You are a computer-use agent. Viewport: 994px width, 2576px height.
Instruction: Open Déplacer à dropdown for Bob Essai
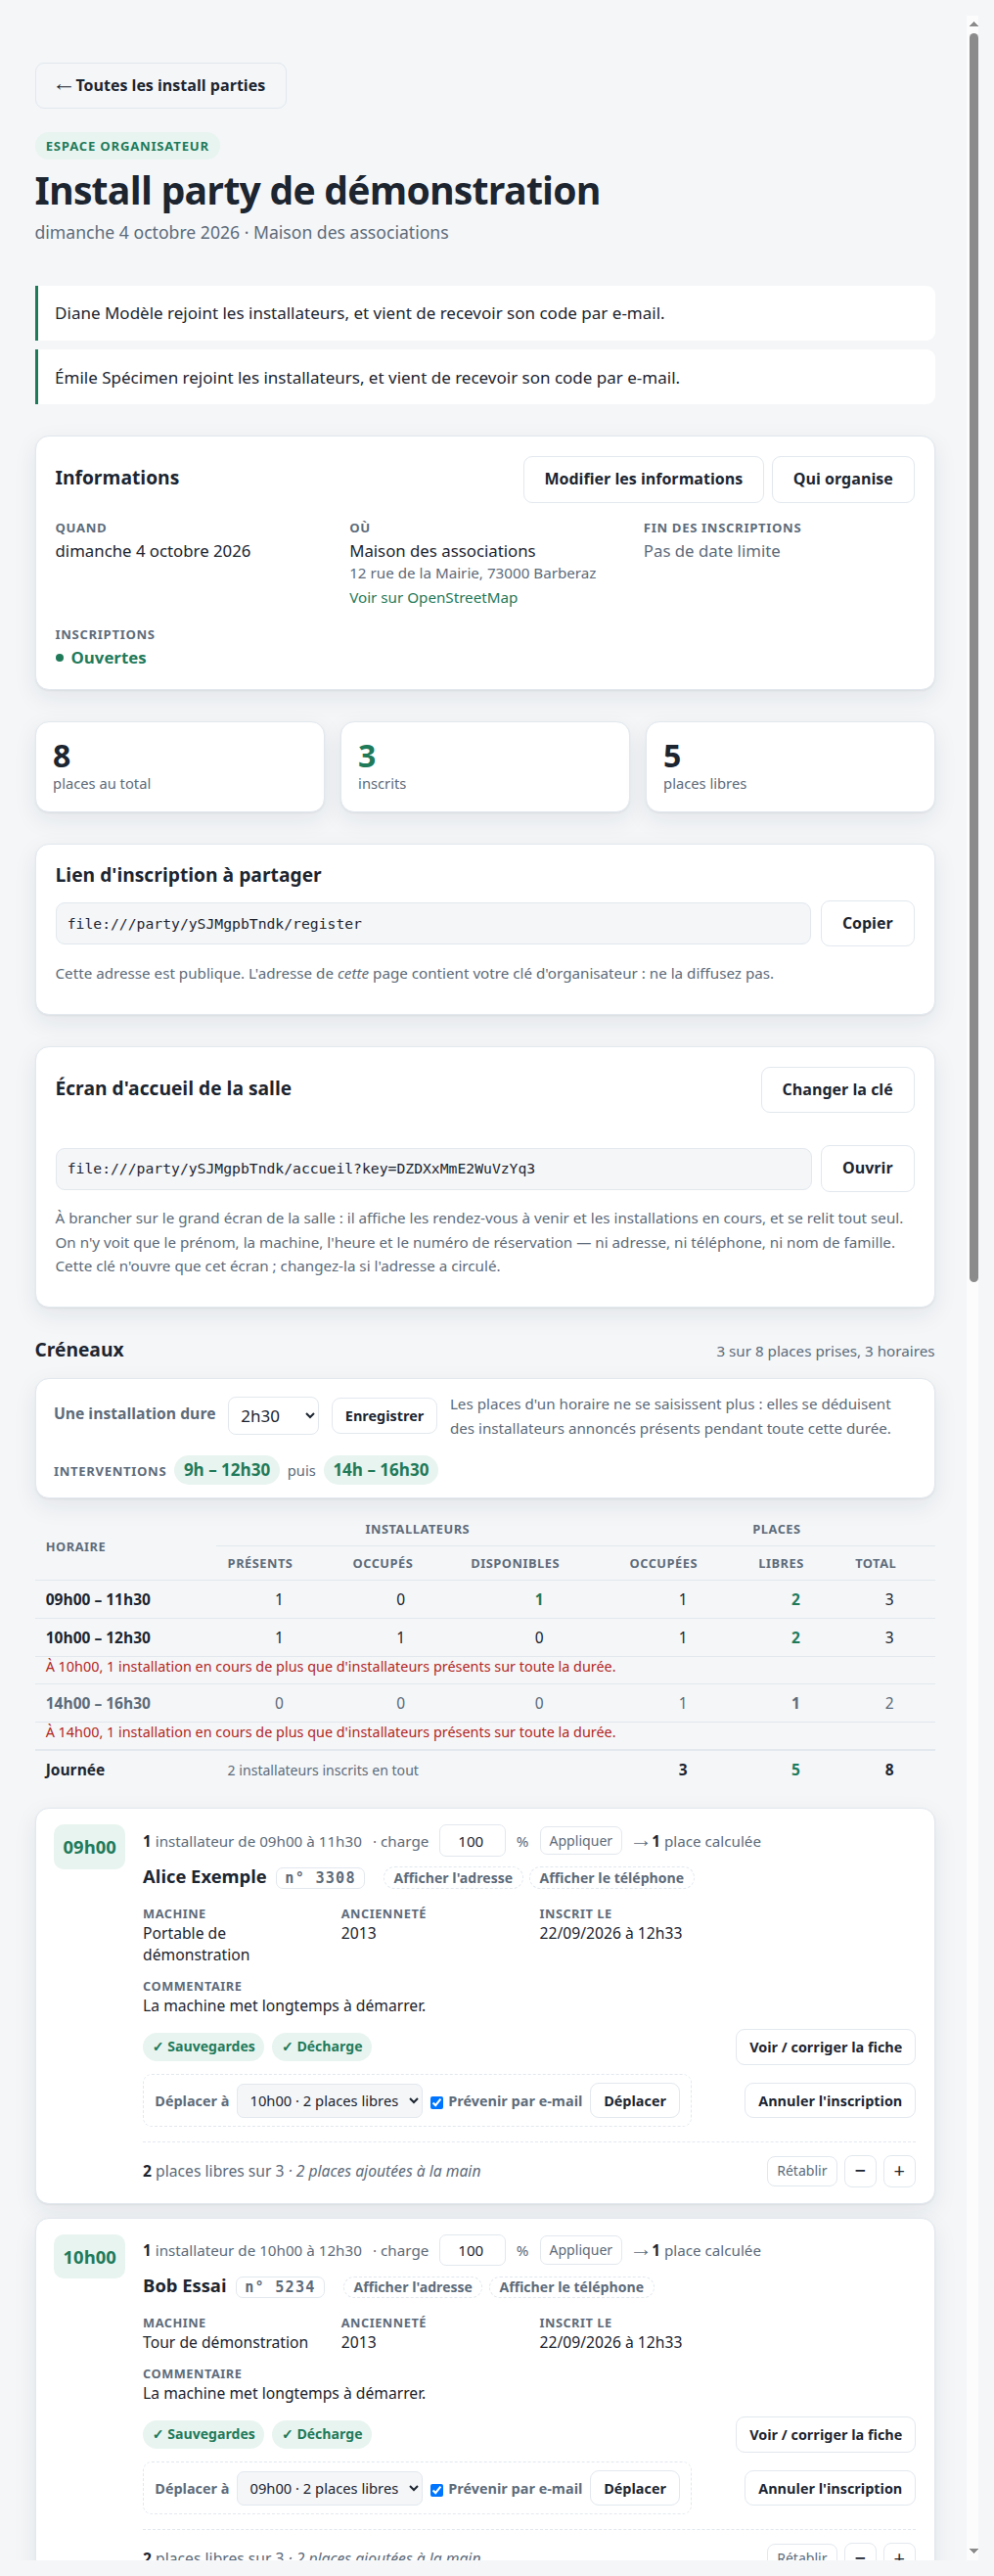click(329, 2489)
